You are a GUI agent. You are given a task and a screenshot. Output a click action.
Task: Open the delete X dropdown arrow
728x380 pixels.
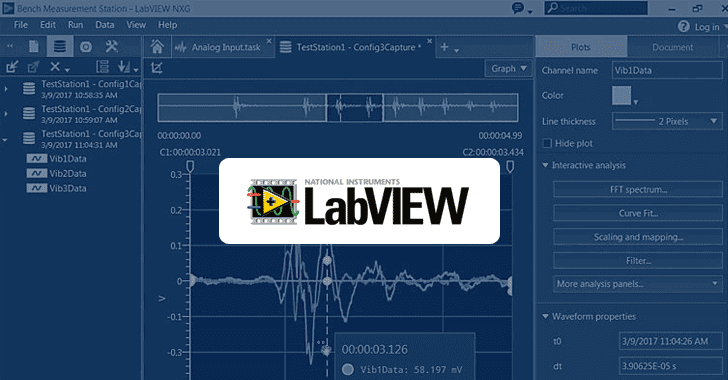(67, 70)
